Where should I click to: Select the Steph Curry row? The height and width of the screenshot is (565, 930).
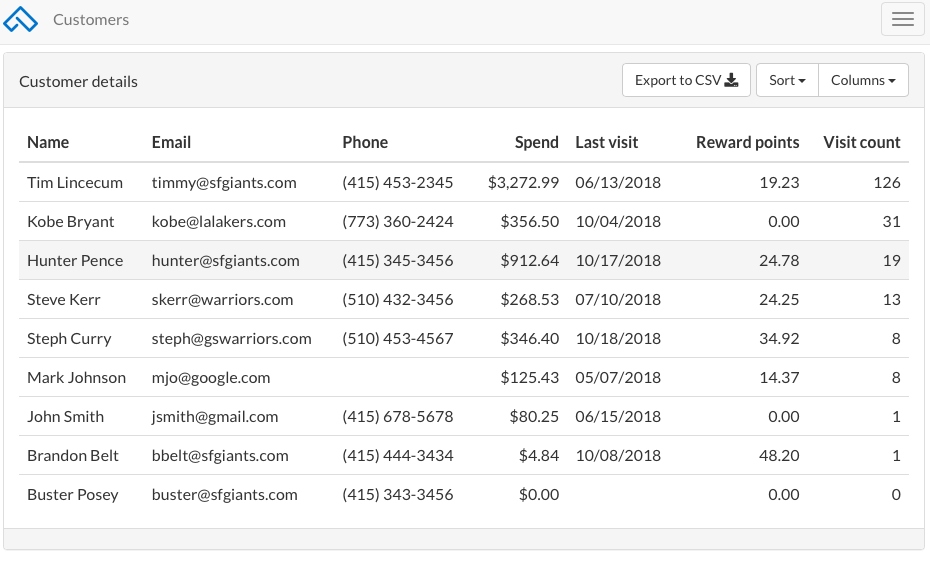69,338
